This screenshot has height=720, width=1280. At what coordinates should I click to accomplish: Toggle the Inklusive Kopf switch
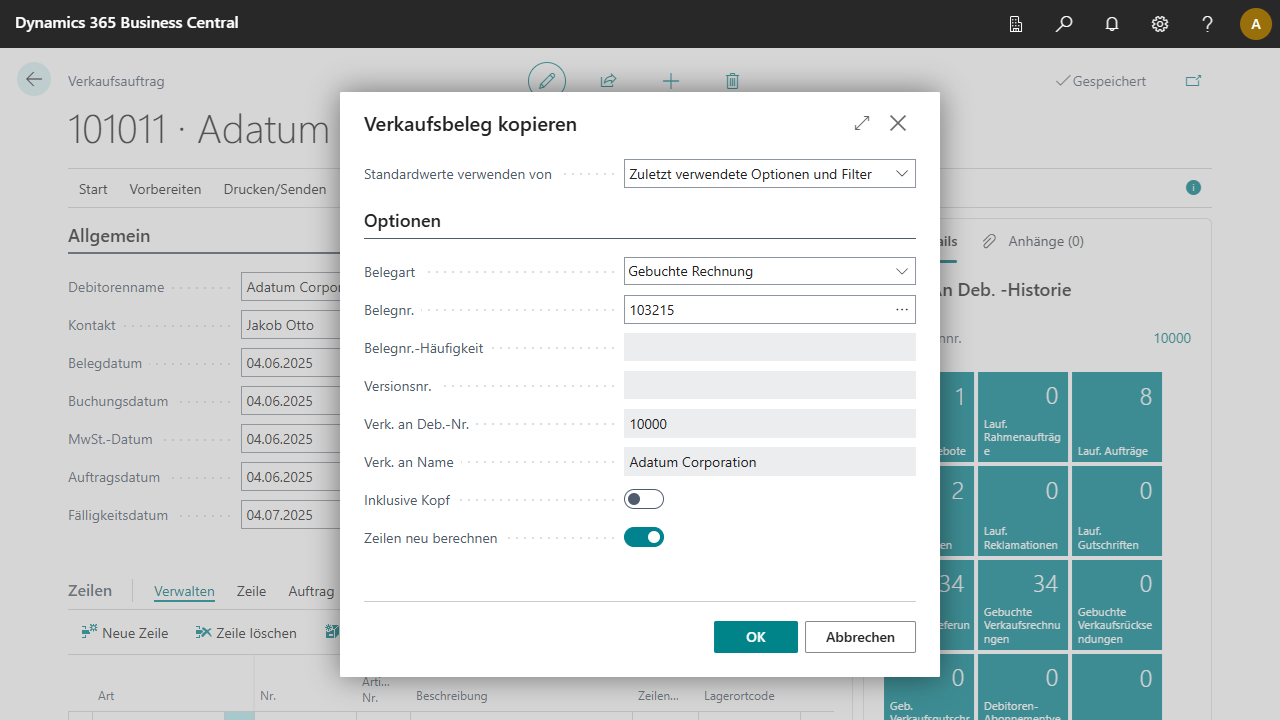pos(644,499)
